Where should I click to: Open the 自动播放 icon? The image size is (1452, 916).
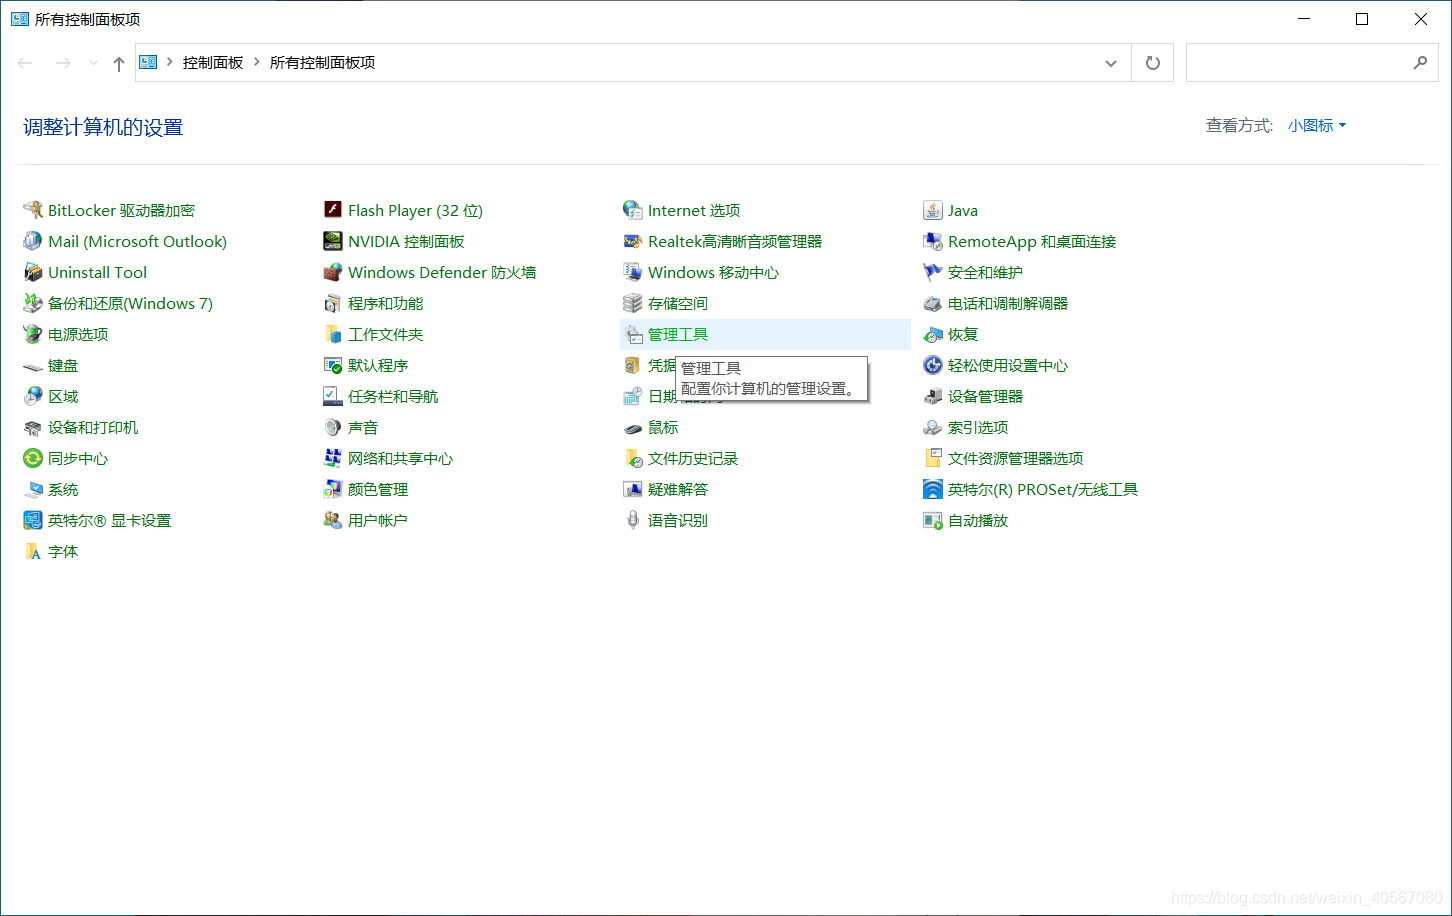tap(933, 520)
